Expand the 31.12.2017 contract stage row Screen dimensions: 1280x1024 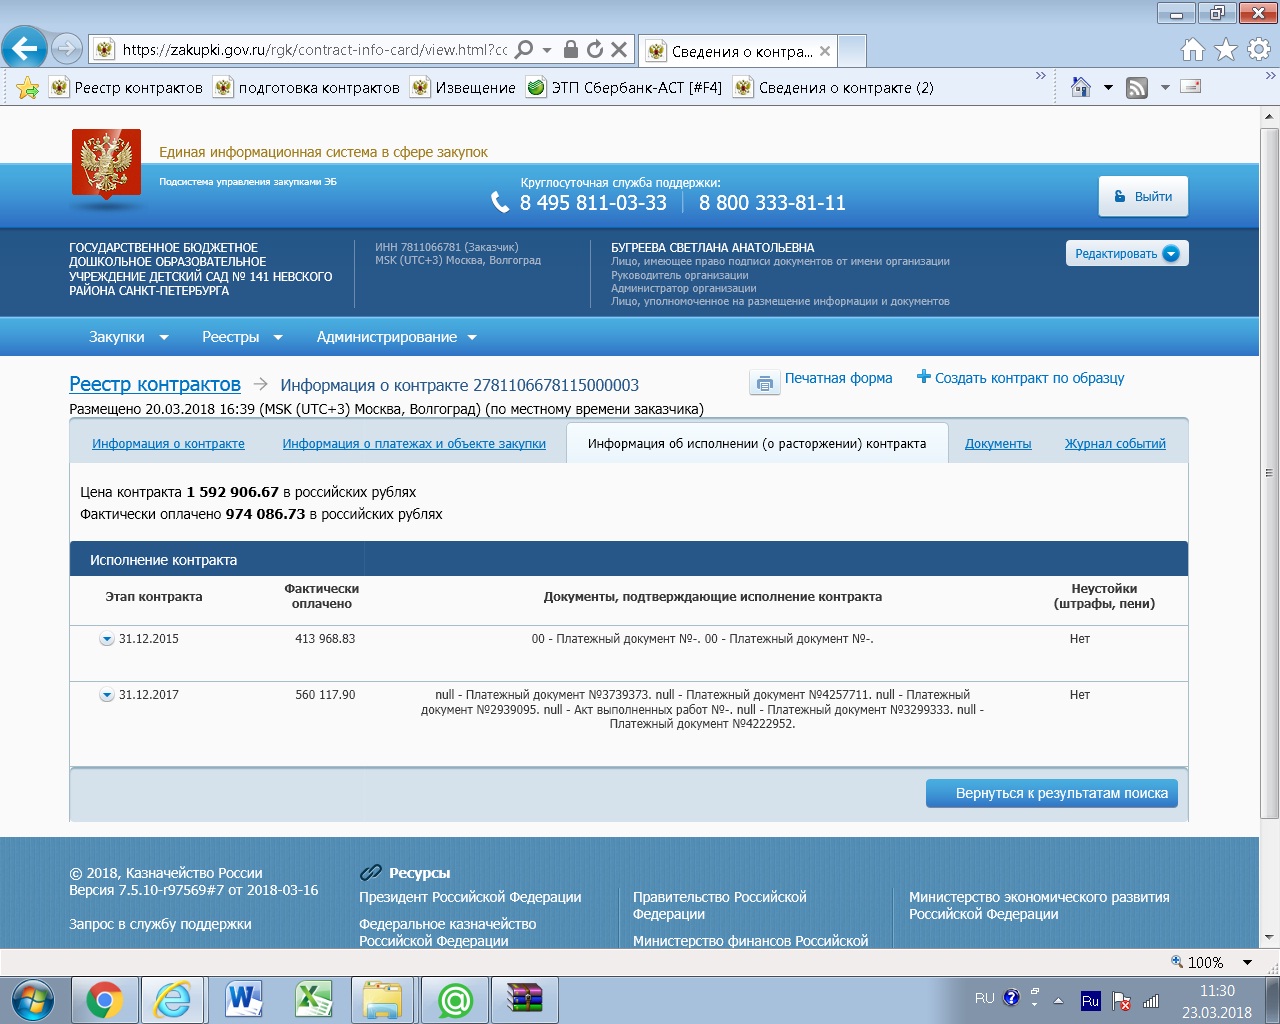click(106, 696)
